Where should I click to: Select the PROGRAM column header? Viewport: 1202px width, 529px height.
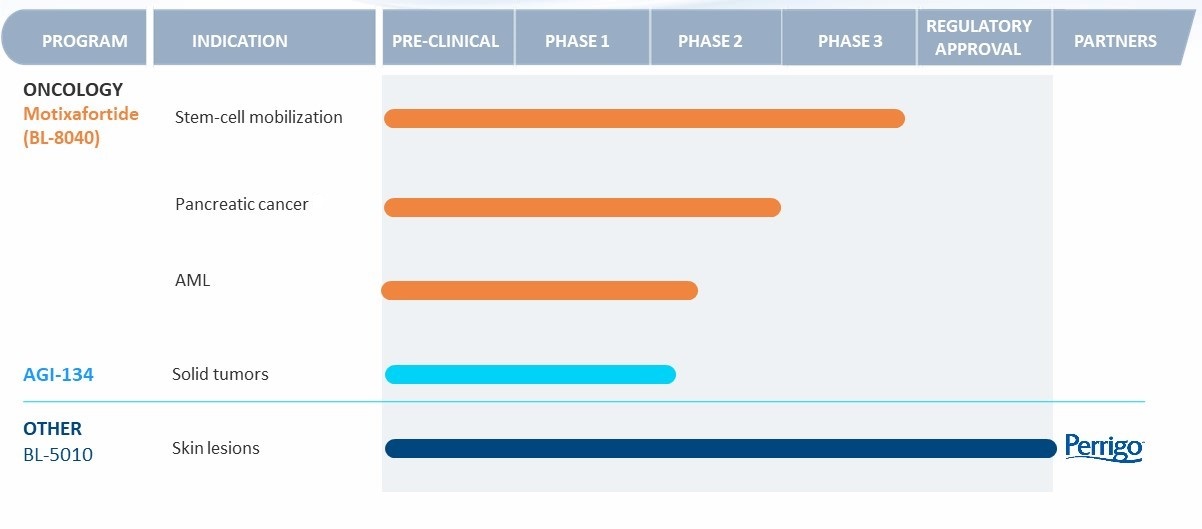84,41
